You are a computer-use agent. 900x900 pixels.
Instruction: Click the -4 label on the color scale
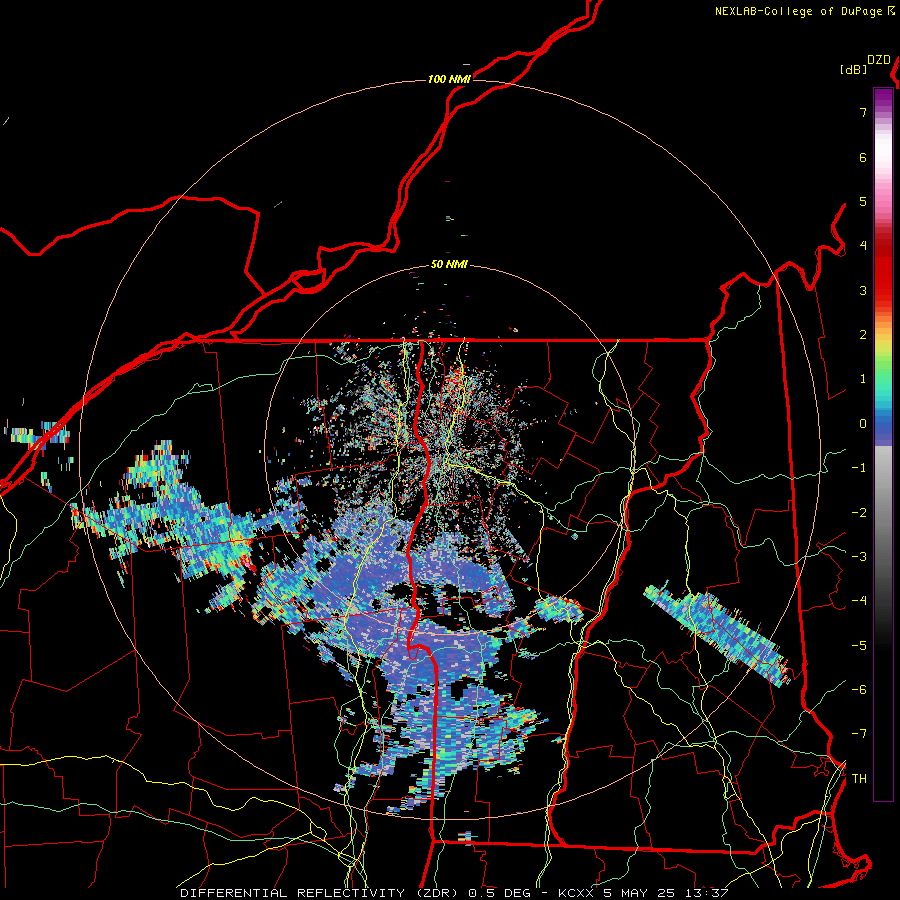[859, 601]
